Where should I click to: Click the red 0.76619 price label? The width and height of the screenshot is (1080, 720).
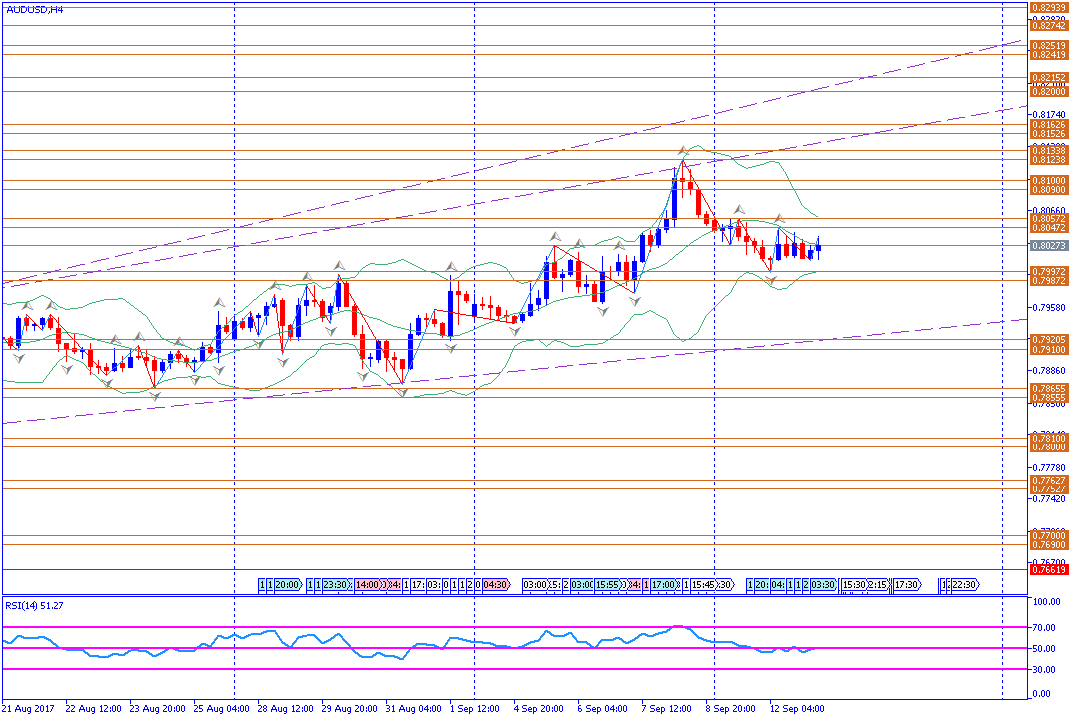click(1048, 569)
